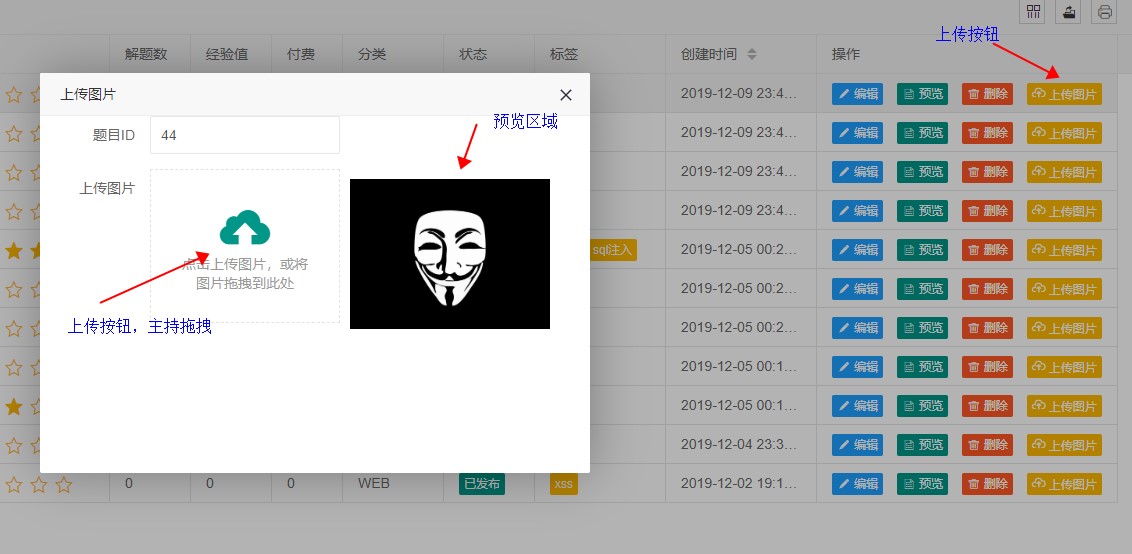Click 上传图片 in the sql注入 row
Viewport: 1132px width, 554px height.
coord(1064,250)
